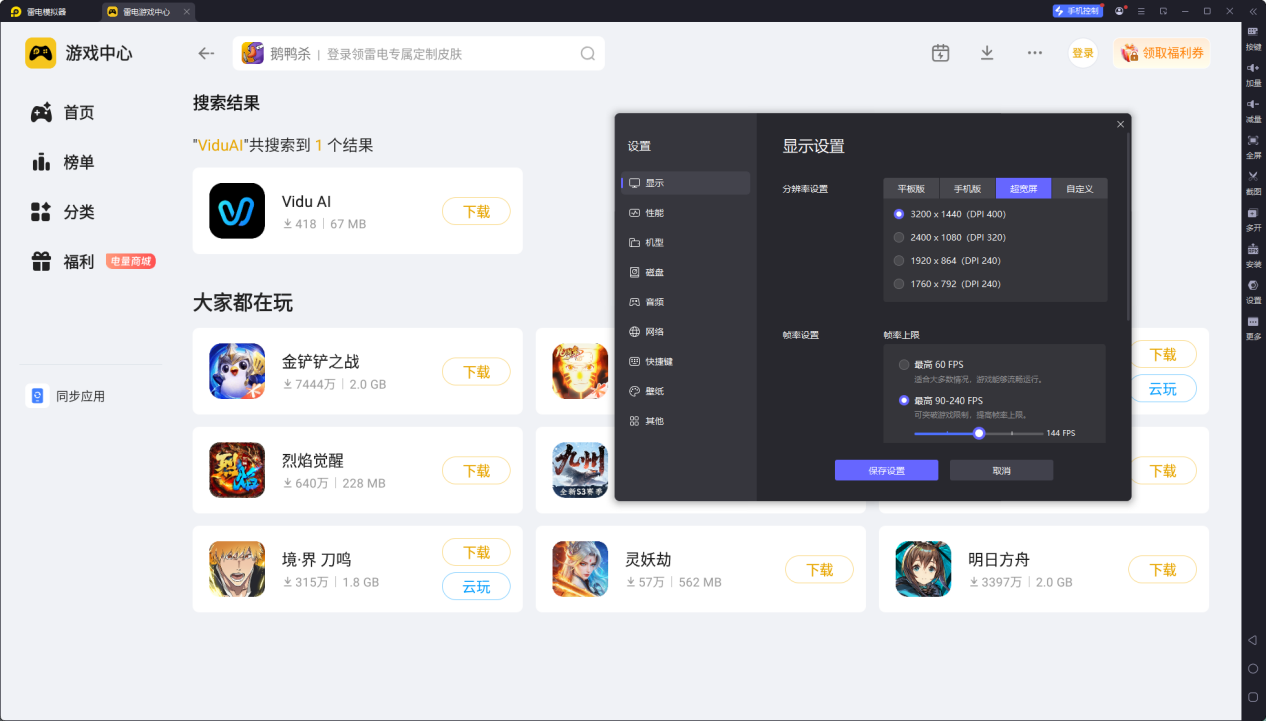Open the 烈焰觉醒 game icon
Image resolution: width=1266 pixels, height=721 pixels.
point(237,470)
